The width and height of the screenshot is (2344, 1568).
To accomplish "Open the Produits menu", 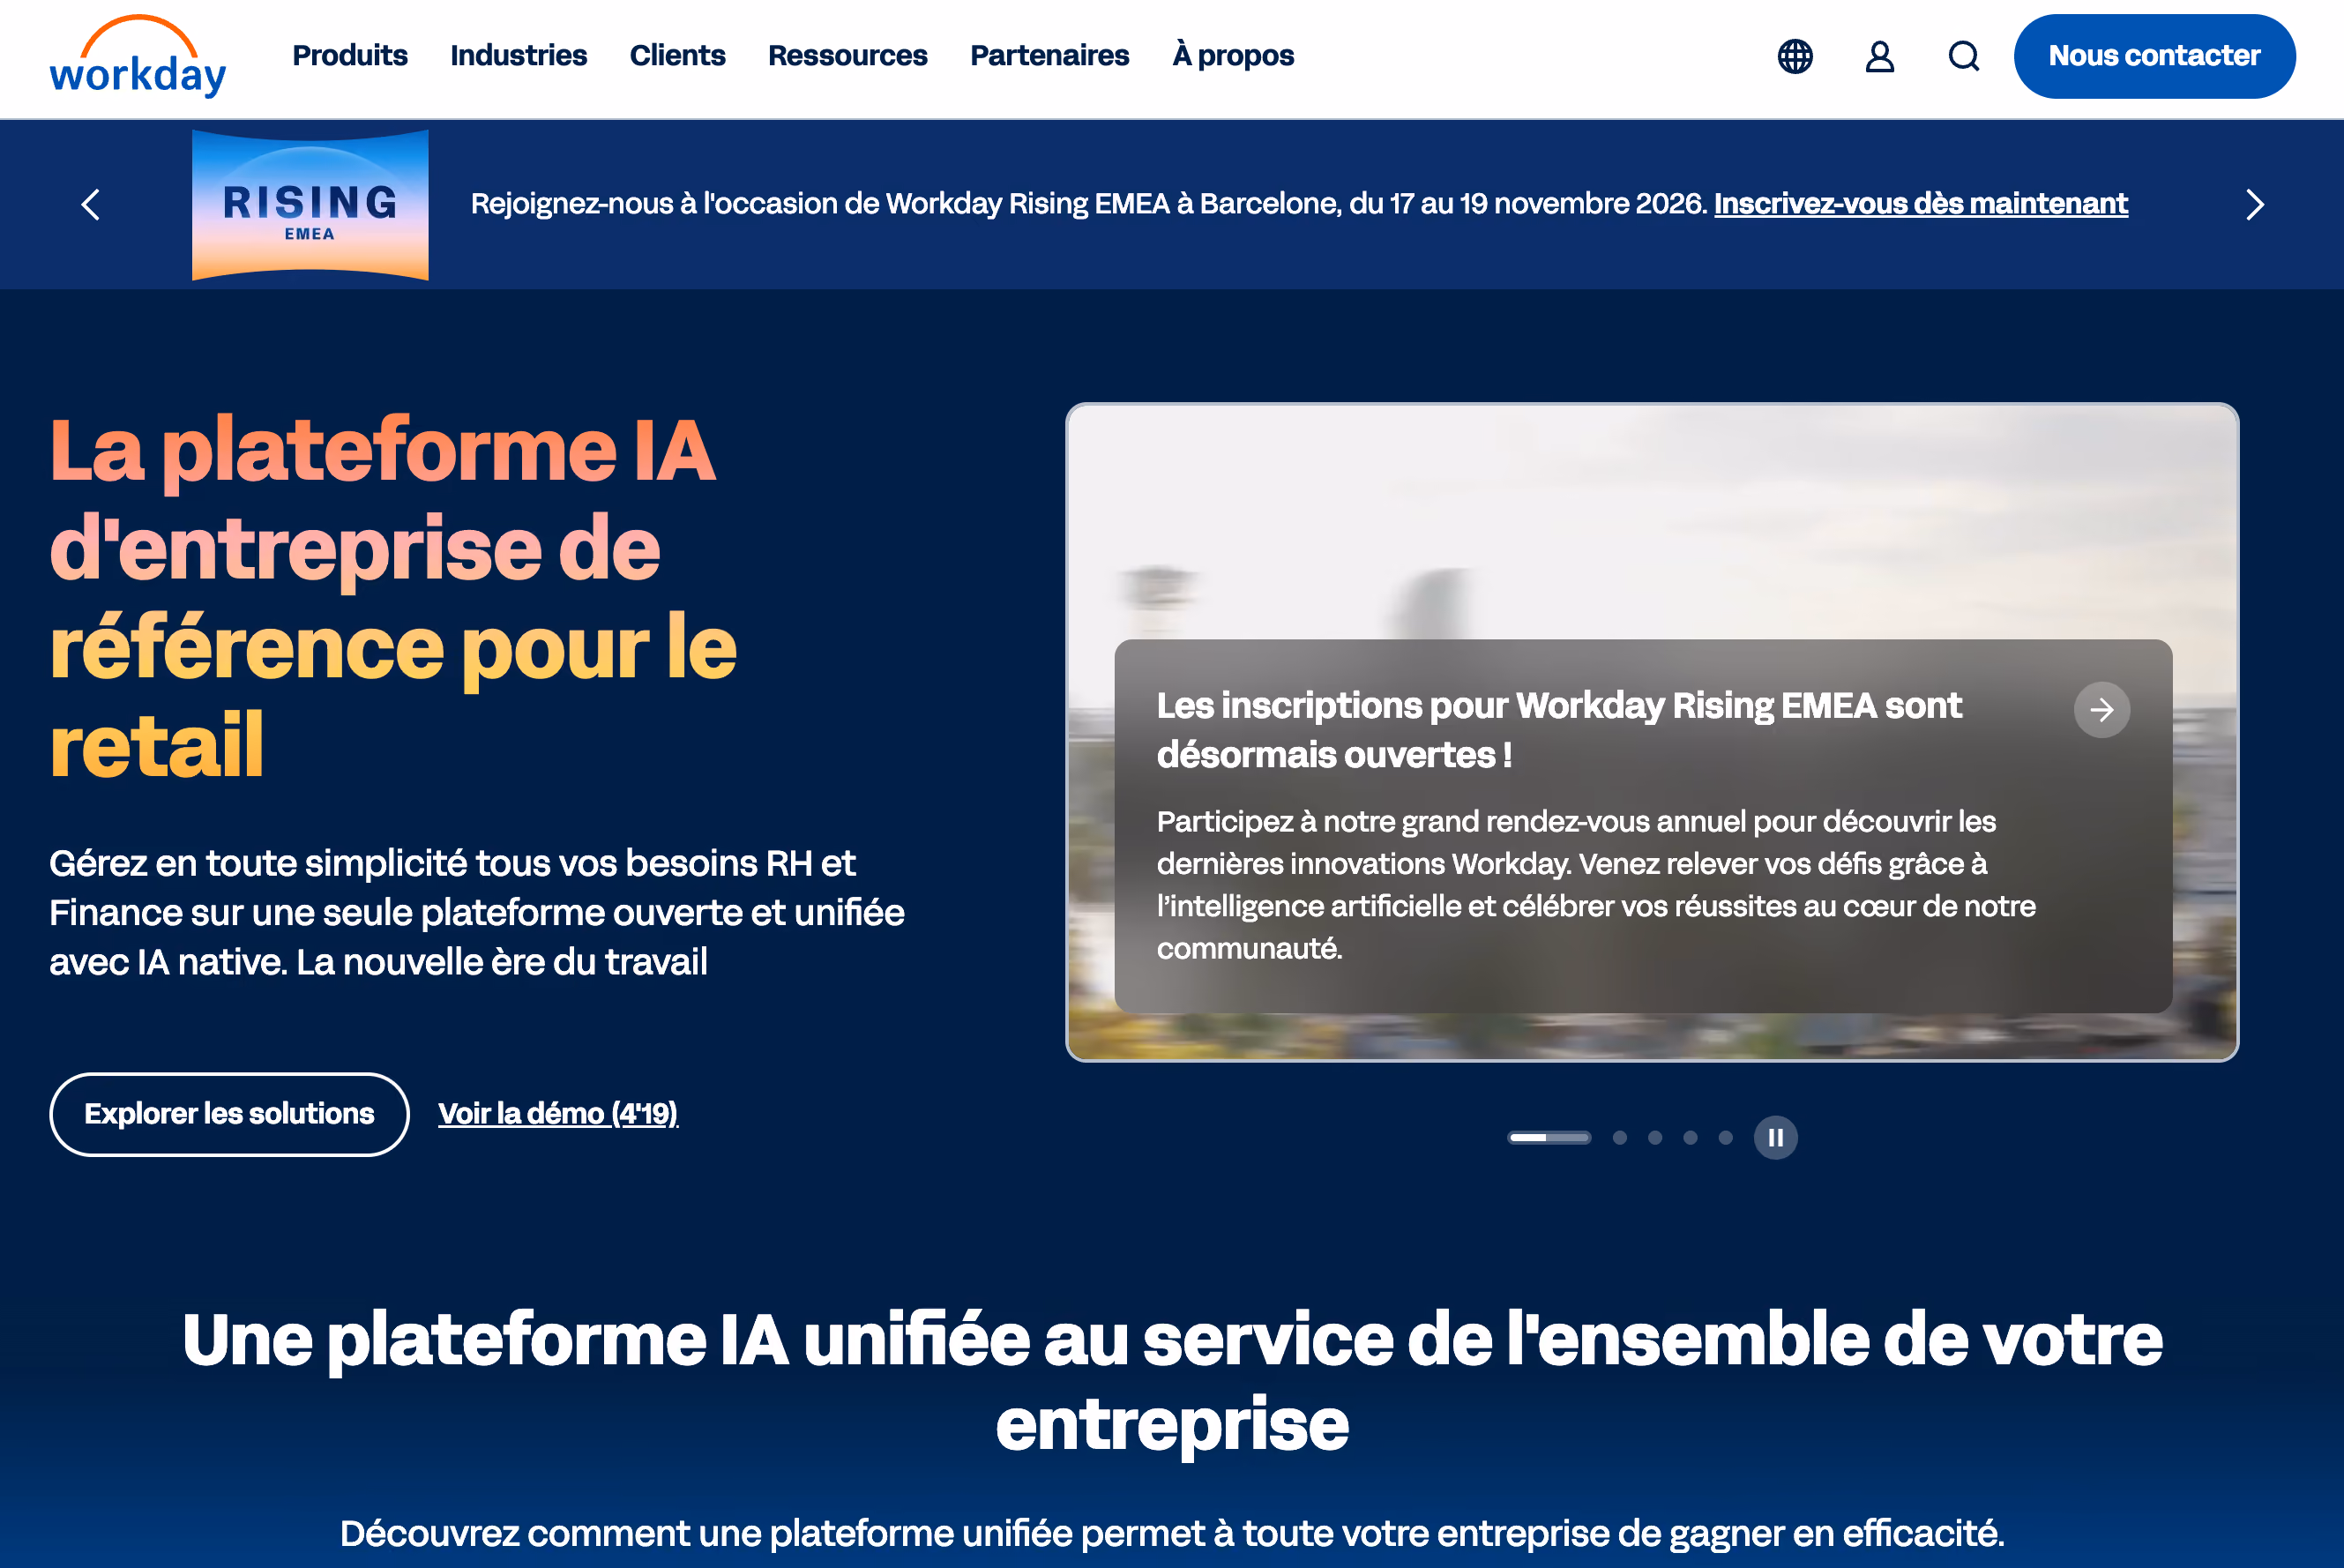I will click(x=350, y=56).
